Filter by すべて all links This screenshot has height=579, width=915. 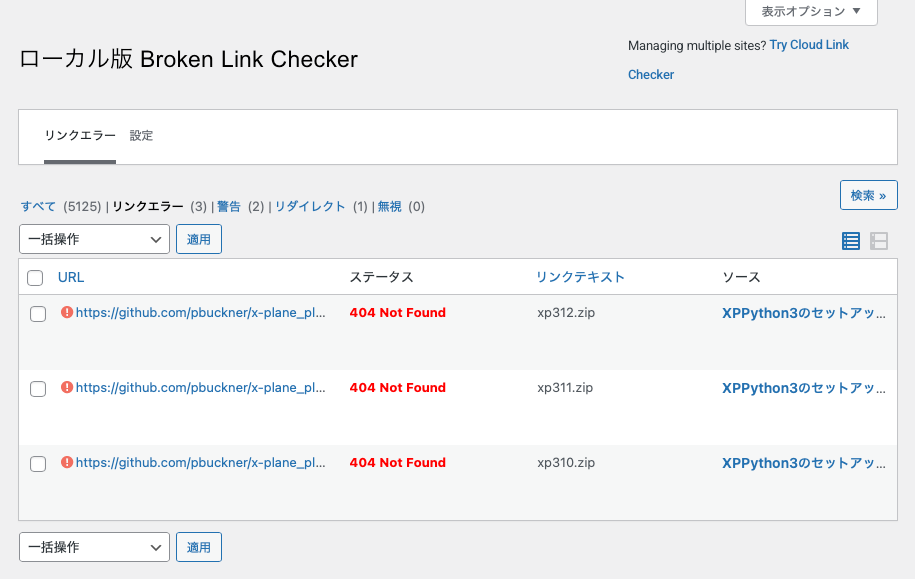pyautogui.click(x=38, y=206)
